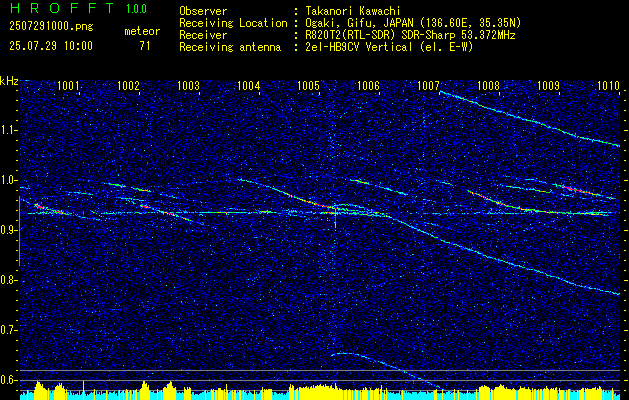
Task: Click the 1005 time axis marker
Action: pos(308,85)
